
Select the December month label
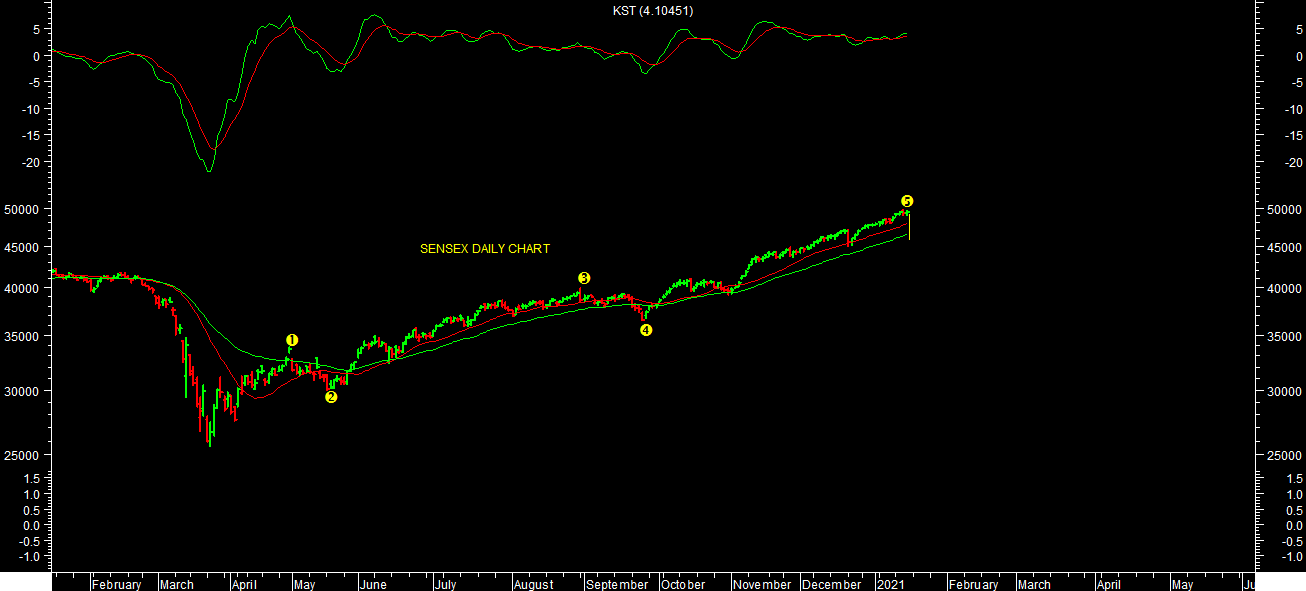coord(831,585)
